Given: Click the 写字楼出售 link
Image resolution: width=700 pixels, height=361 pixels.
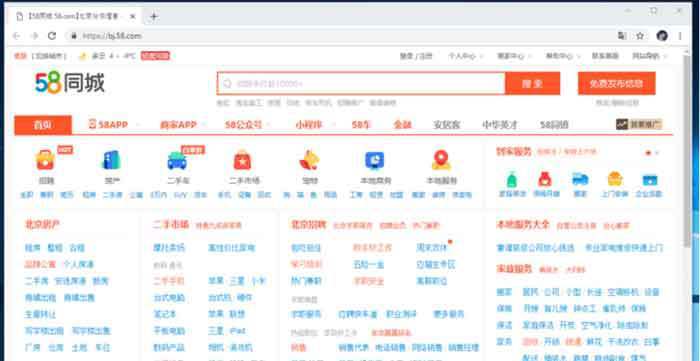Looking at the screenshot, I should tap(91, 331).
